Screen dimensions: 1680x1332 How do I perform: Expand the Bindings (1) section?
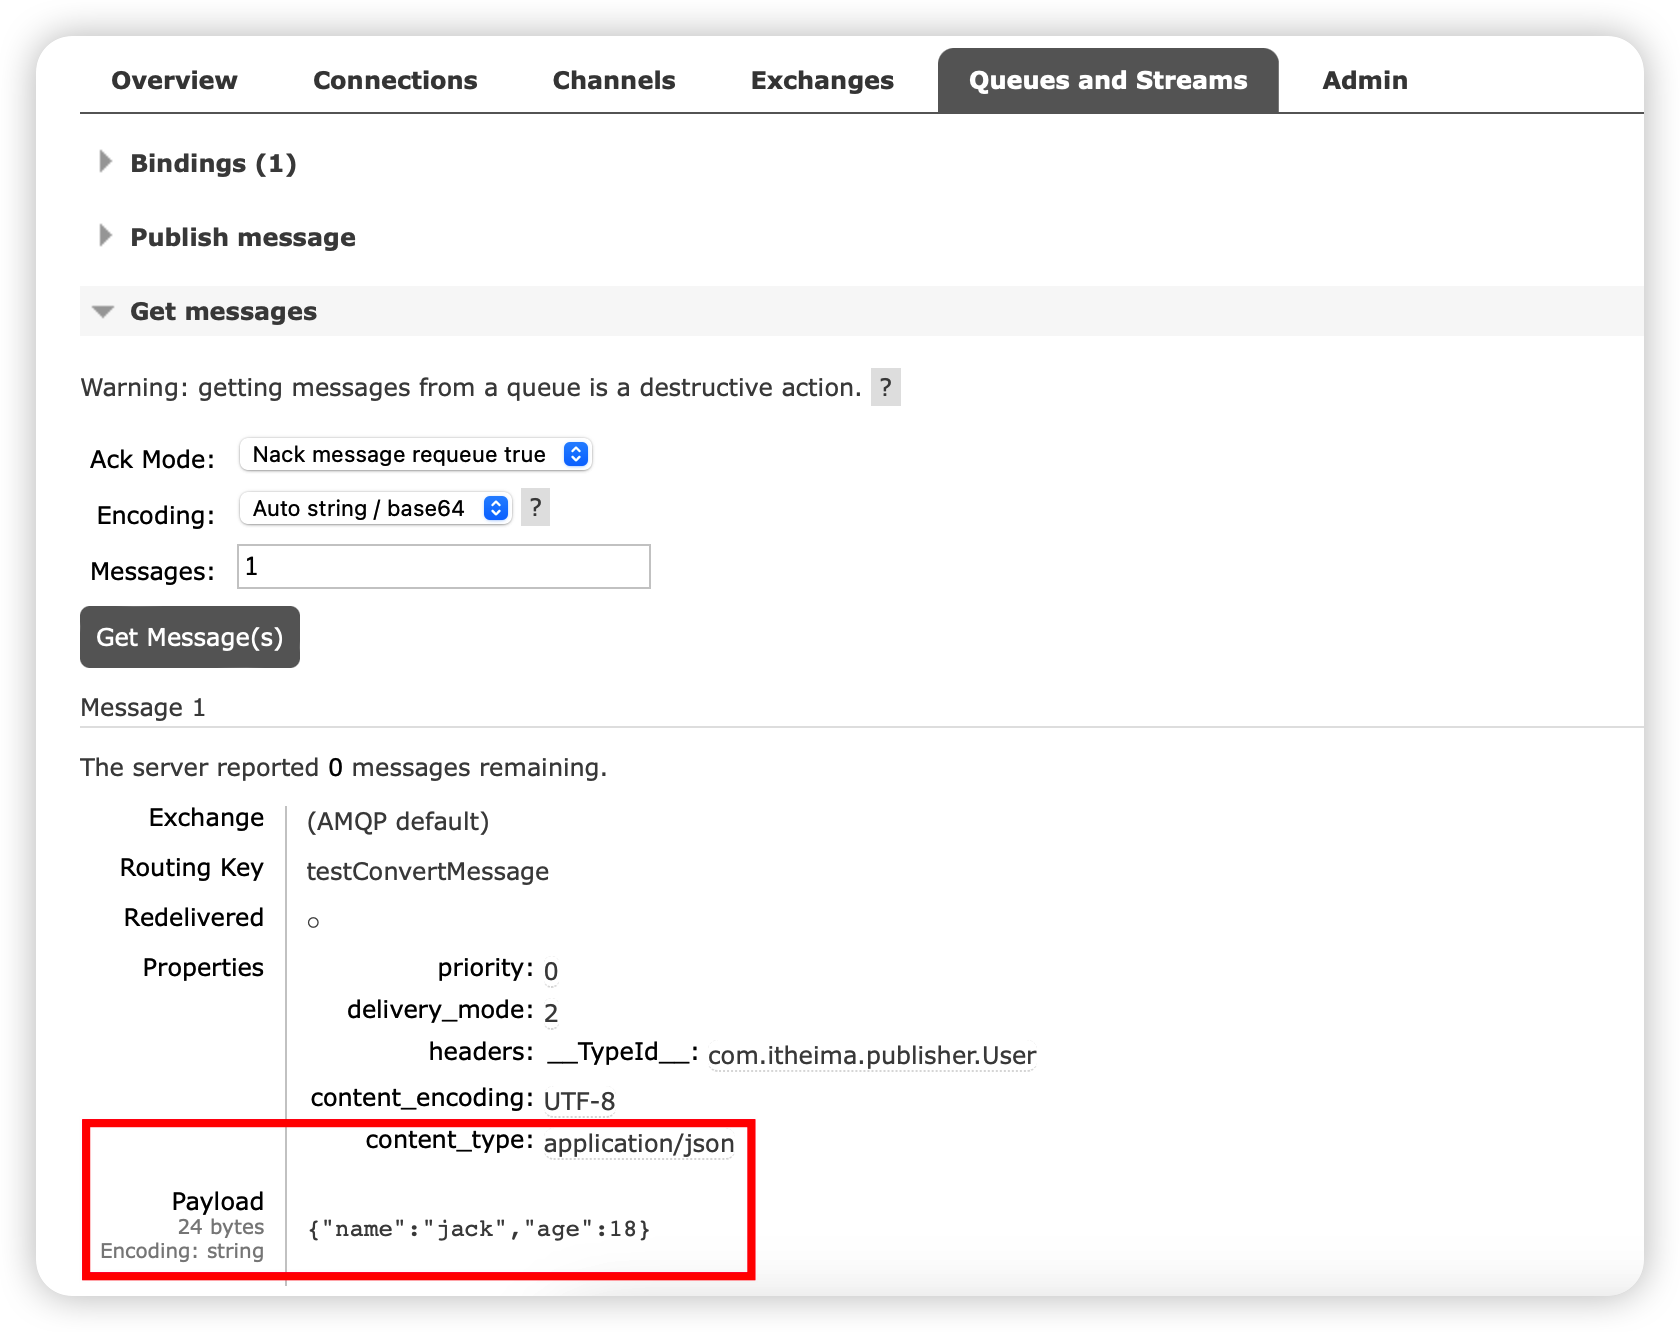click(212, 162)
